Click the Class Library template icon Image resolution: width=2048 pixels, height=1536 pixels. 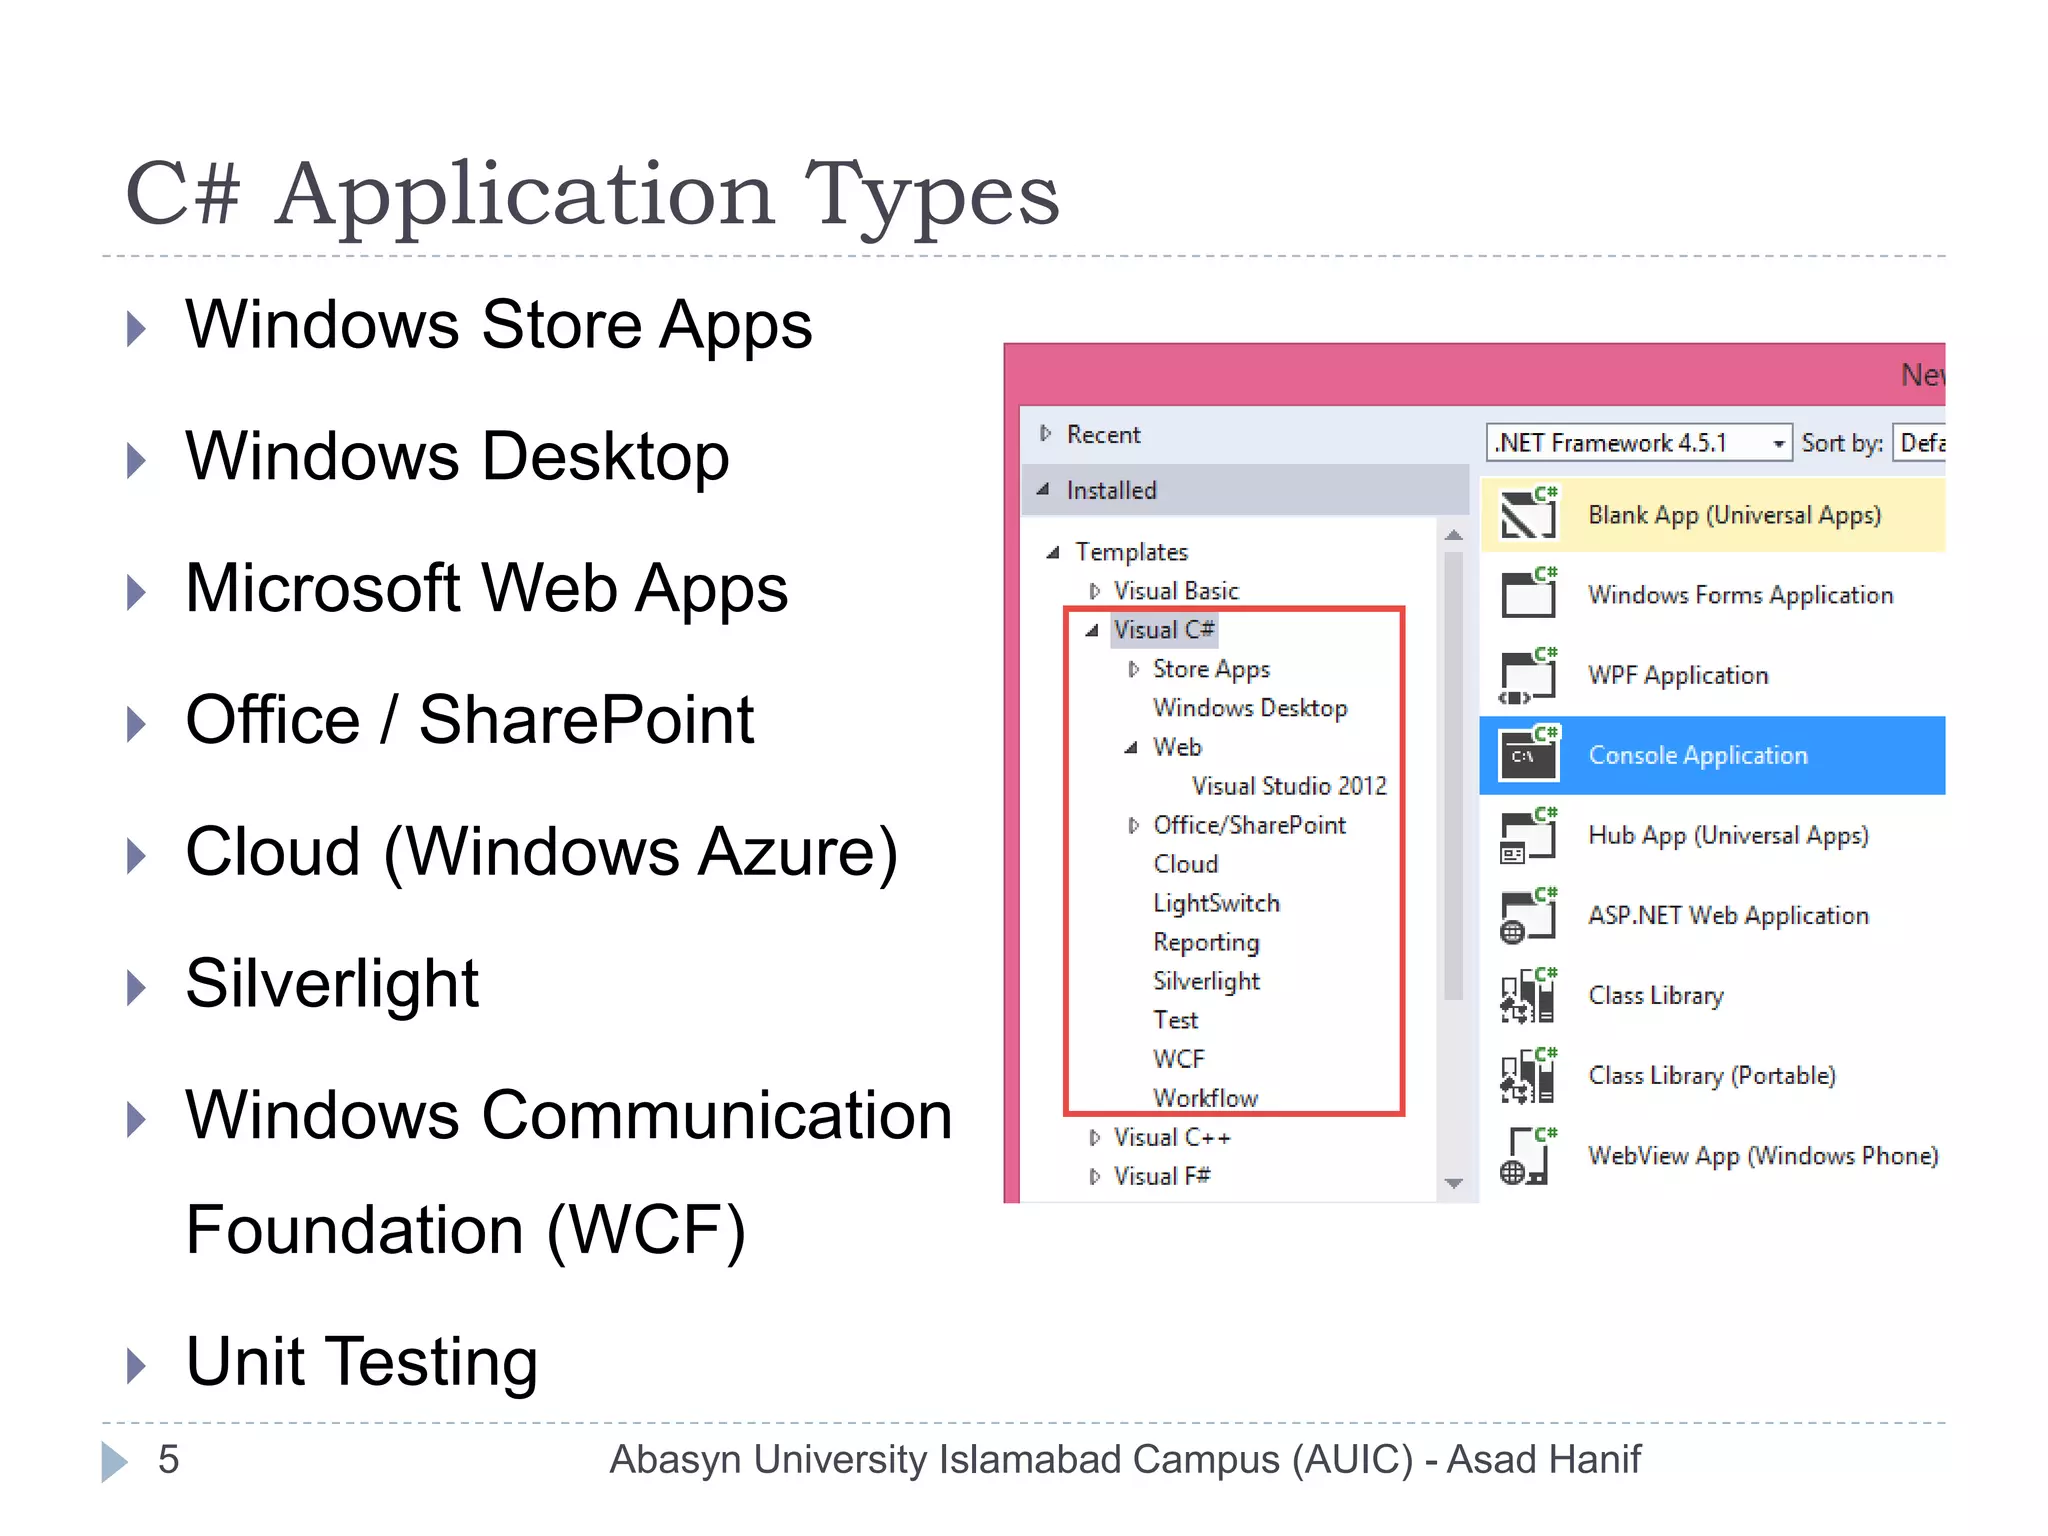pos(1528,995)
